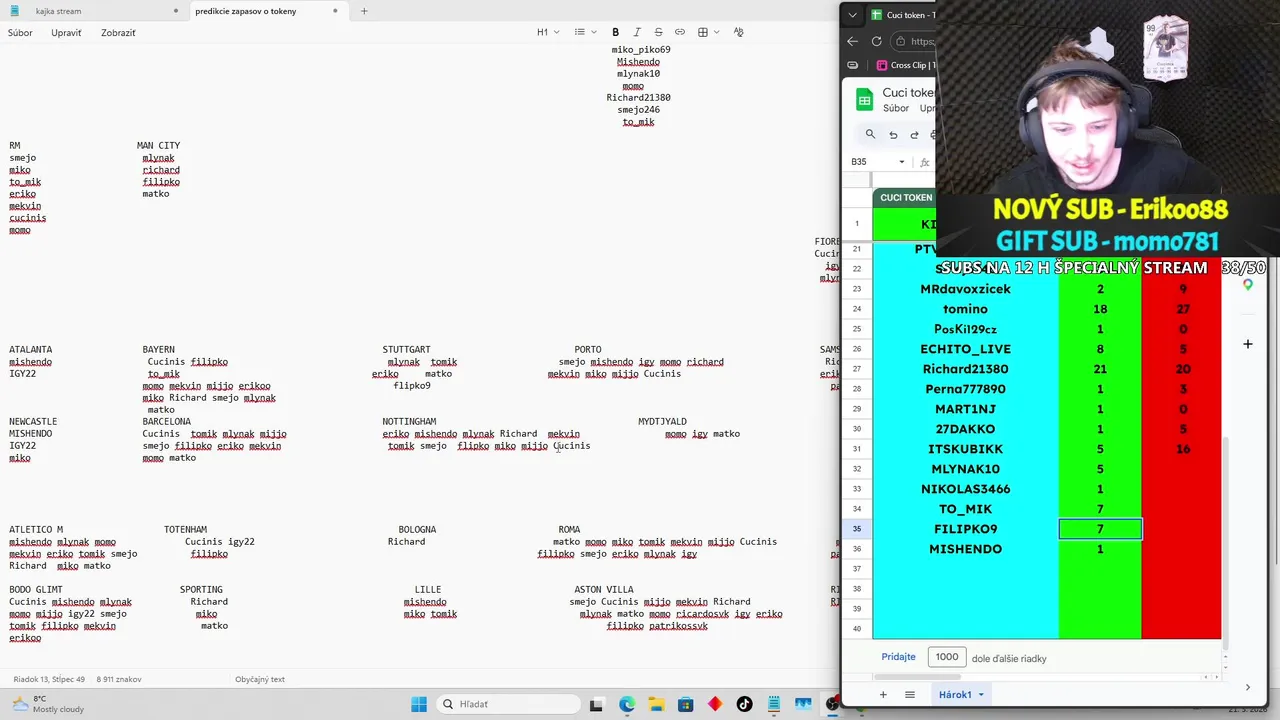Search the menus in Google Sheets
The width and height of the screenshot is (1280, 720).
click(870, 134)
